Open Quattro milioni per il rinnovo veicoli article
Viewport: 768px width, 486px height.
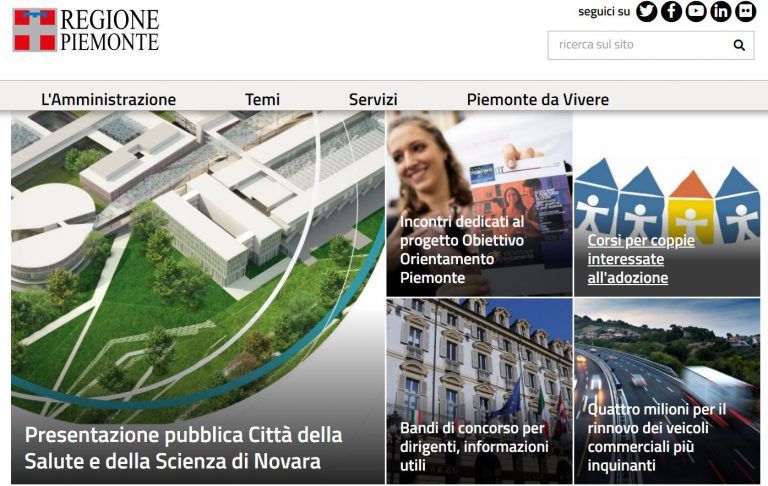pos(657,437)
